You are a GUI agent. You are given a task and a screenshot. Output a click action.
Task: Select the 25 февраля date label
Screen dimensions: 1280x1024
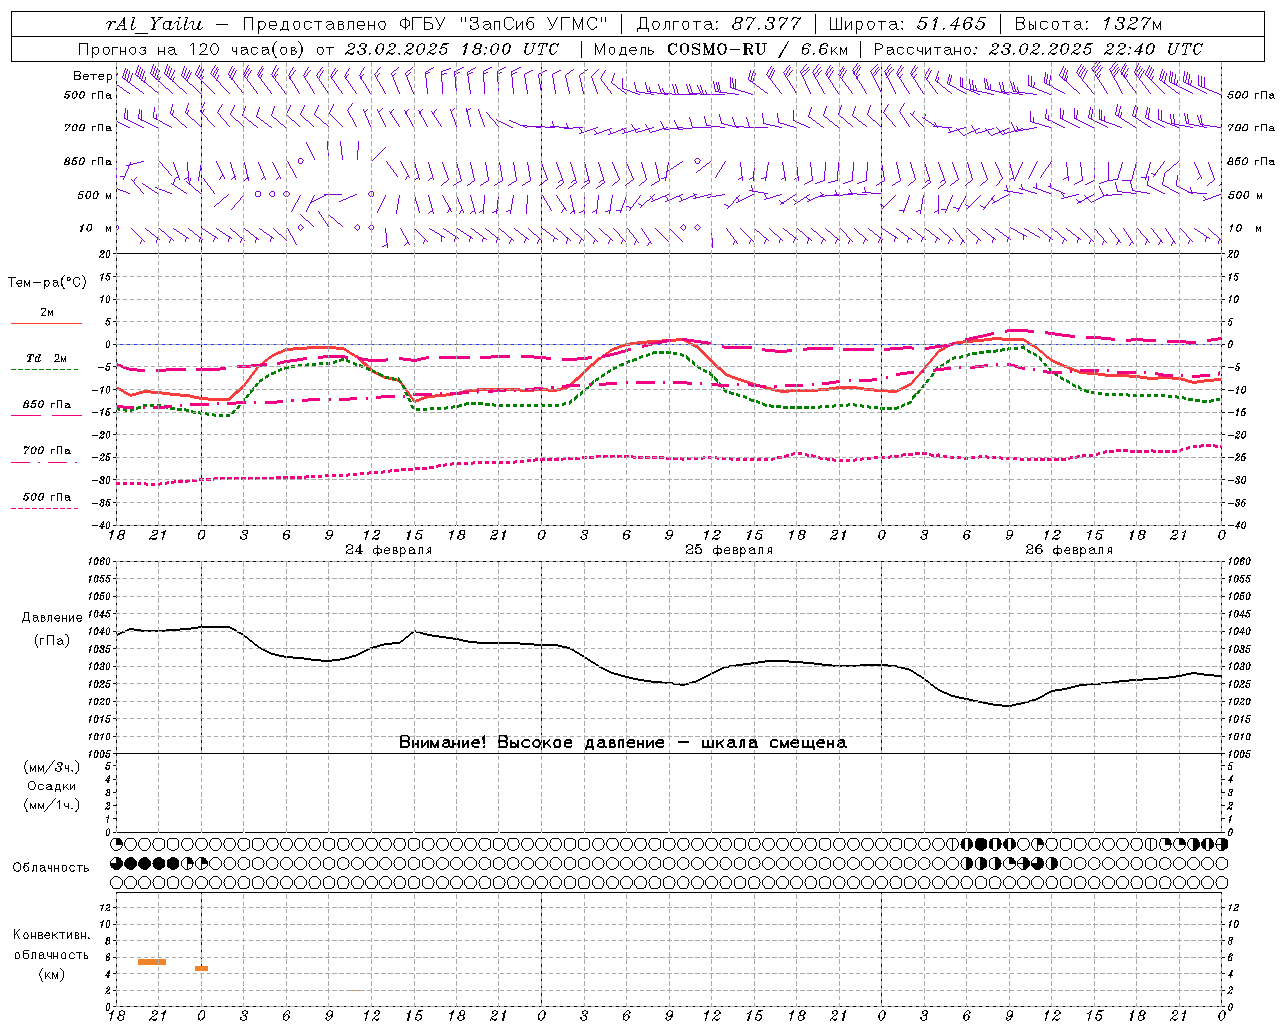[729, 550]
